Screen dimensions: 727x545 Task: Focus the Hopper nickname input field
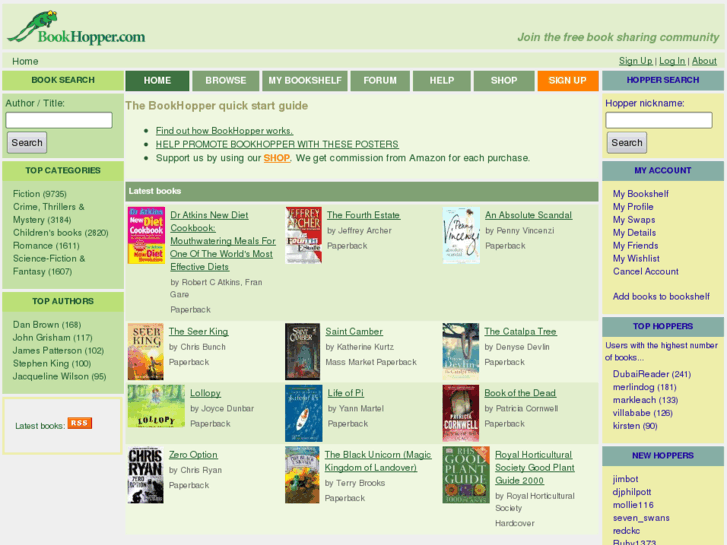(659, 120)
